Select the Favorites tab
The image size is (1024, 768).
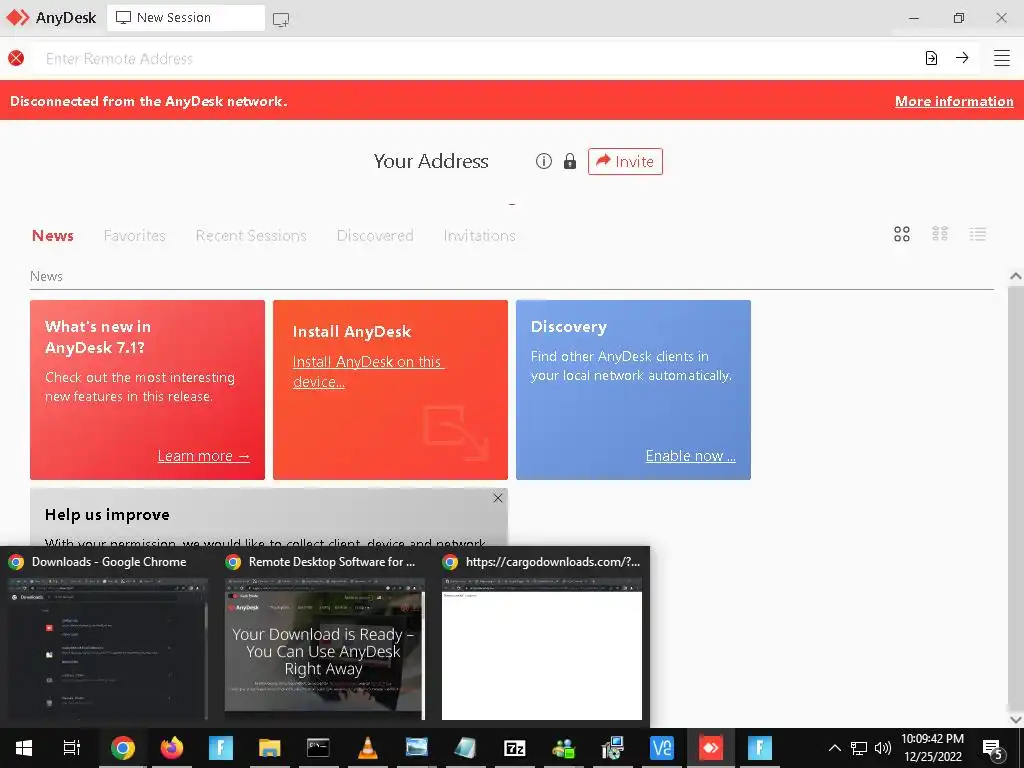(135, 236)
